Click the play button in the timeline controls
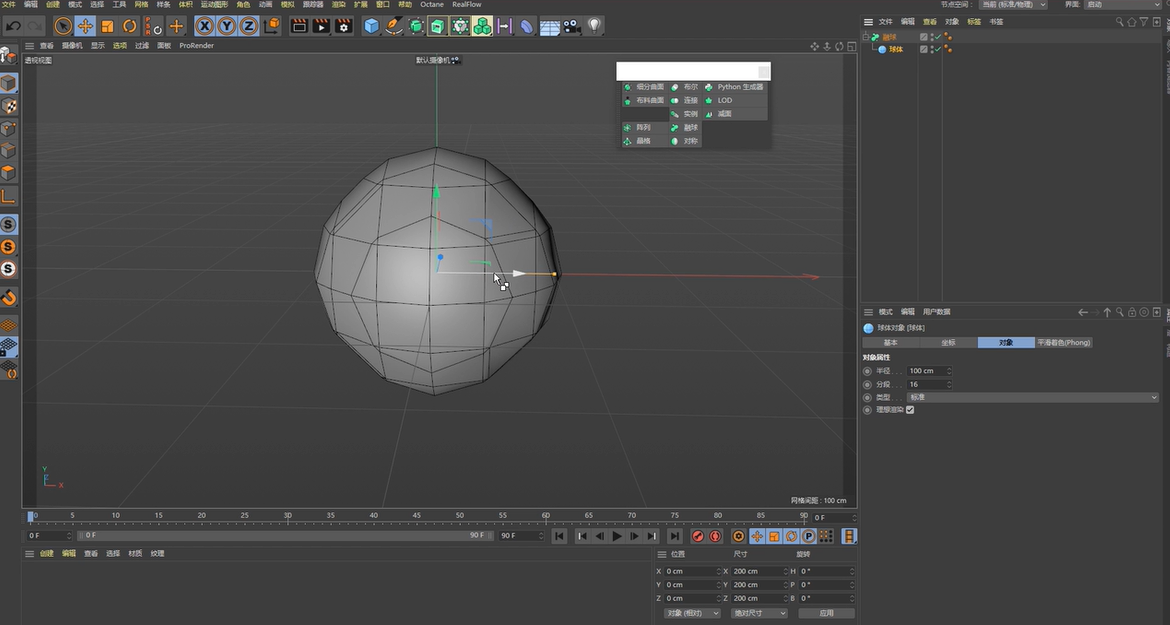Image resolution: width=1170 pixels, height=625 pixels. (x=617, y=536)
